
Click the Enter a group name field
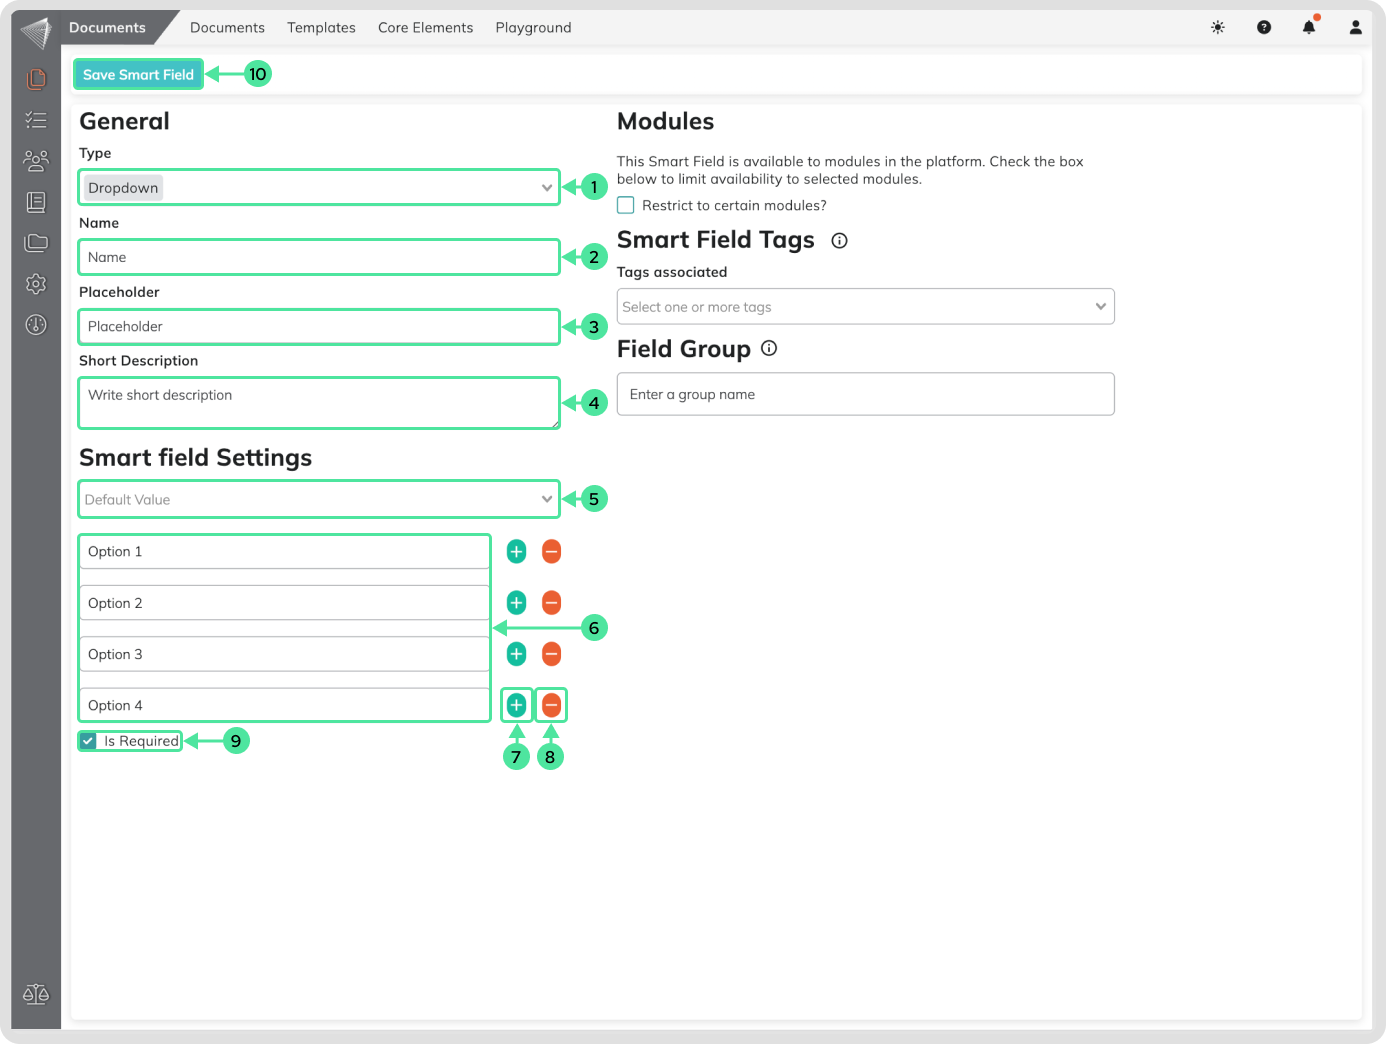(x=865, y=395)
